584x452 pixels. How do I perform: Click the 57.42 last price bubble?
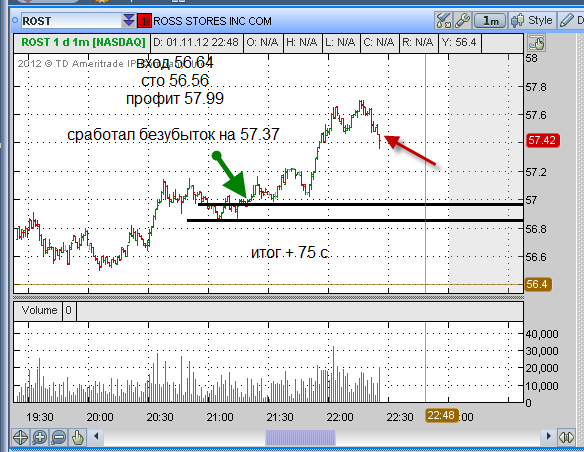click(542, 140)
